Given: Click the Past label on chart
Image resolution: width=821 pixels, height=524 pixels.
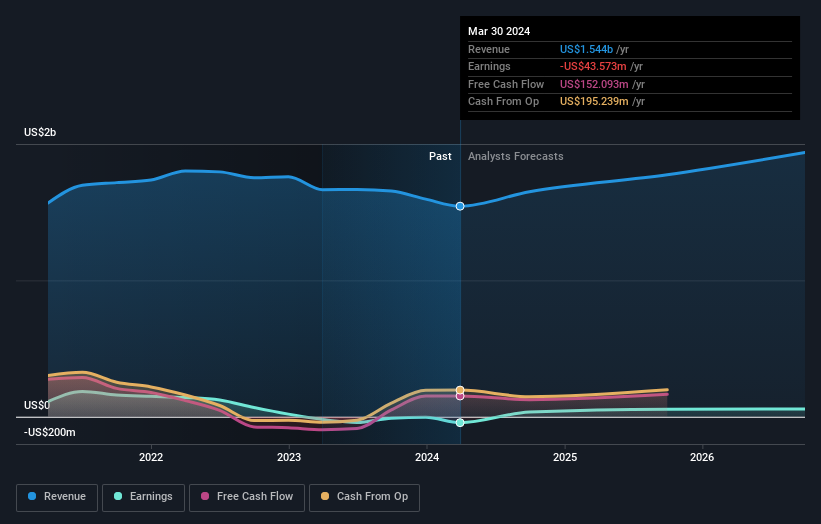Looking at the screenshot, I should (x=440, y=156).
